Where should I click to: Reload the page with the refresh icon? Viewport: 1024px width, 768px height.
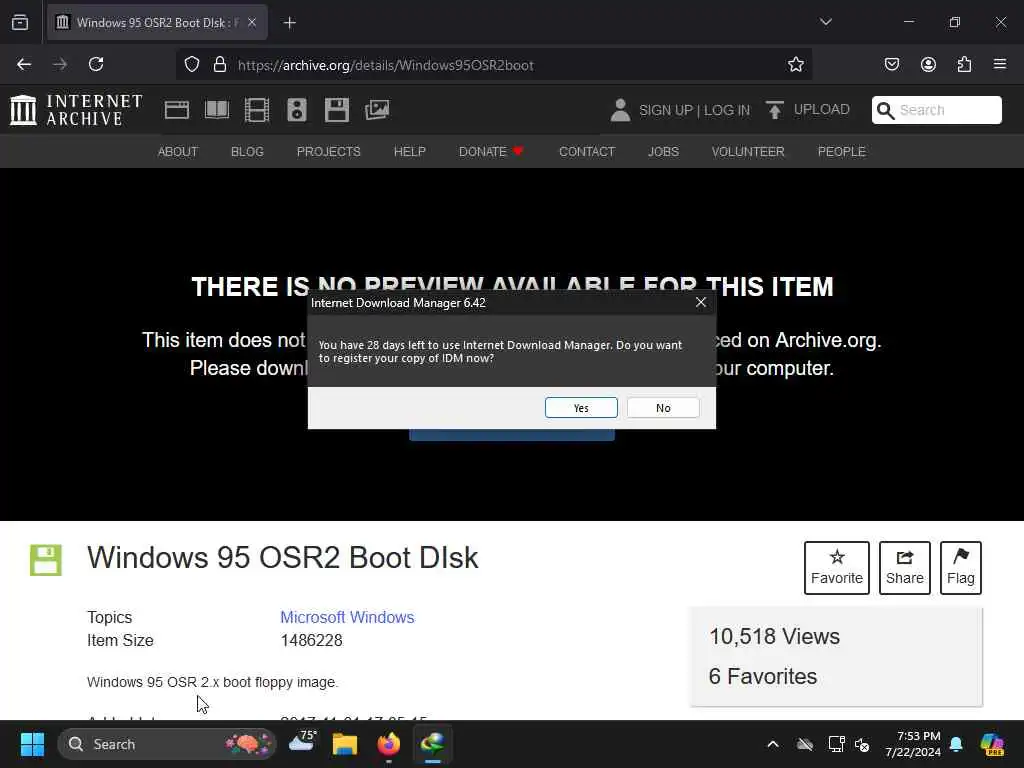[96, 64]
